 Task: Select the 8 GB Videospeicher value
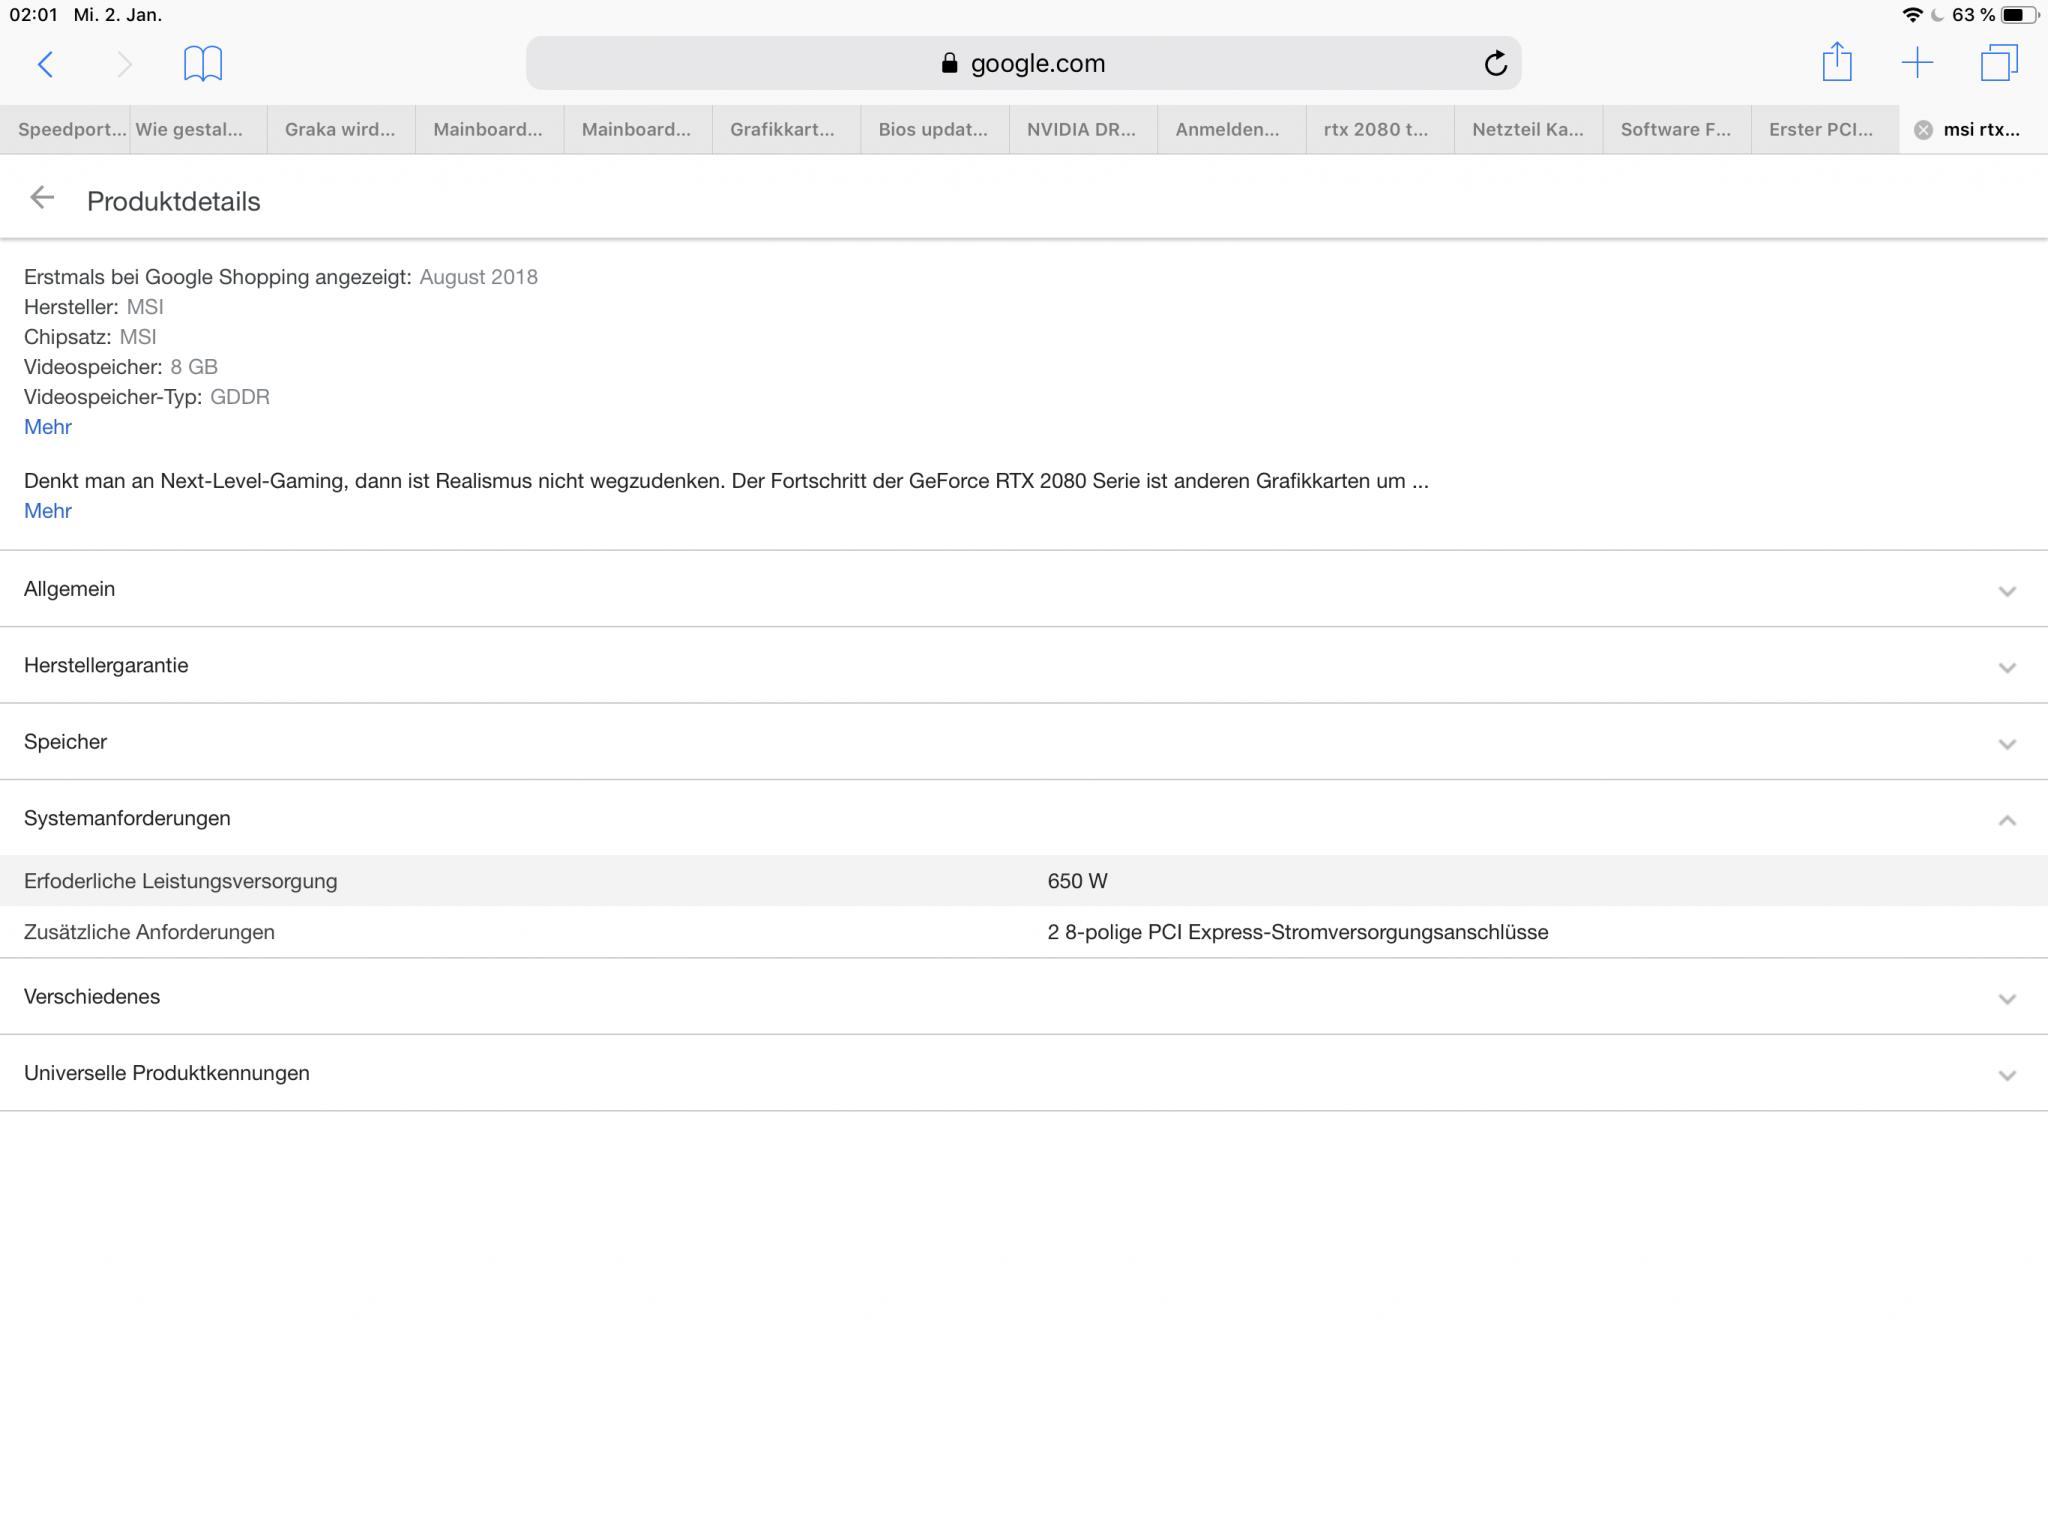pyautogui.click(x=194, y=367)
